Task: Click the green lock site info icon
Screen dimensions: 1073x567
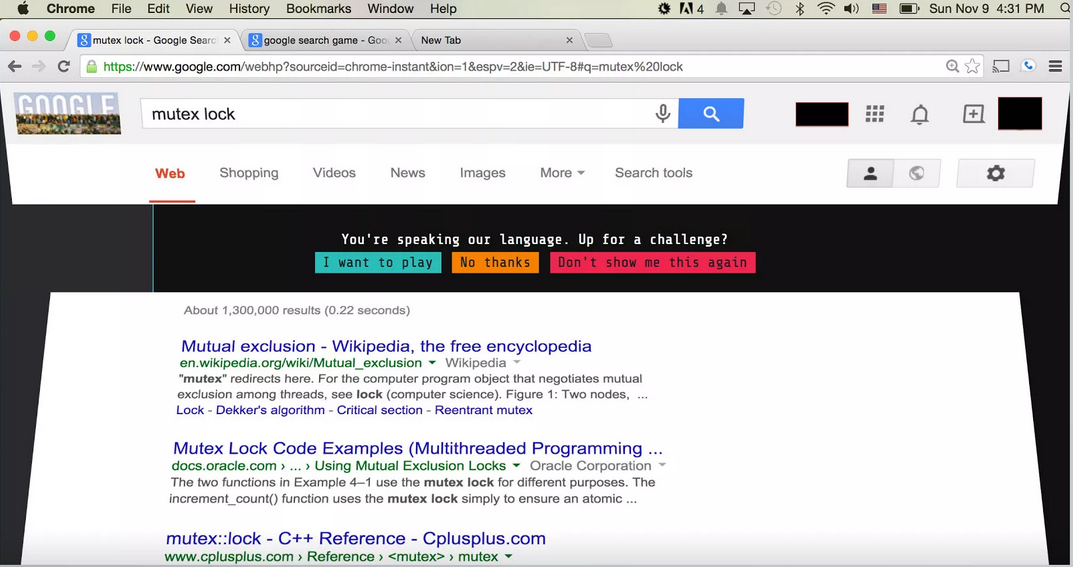Action: [92, 66]
